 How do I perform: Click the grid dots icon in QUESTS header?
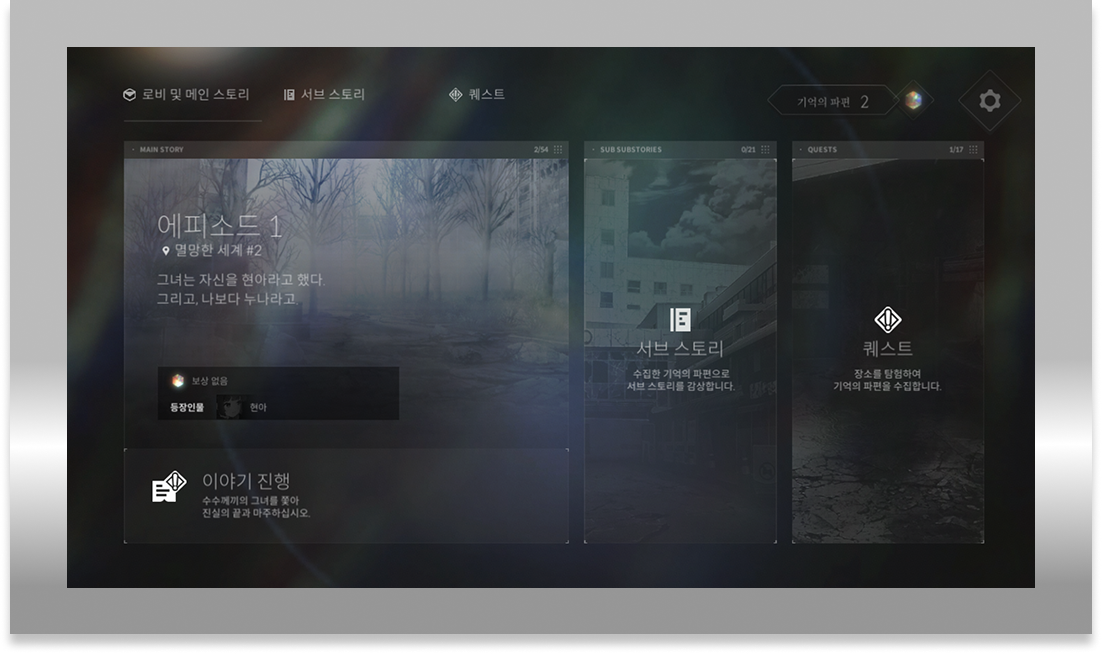(973, 149)
